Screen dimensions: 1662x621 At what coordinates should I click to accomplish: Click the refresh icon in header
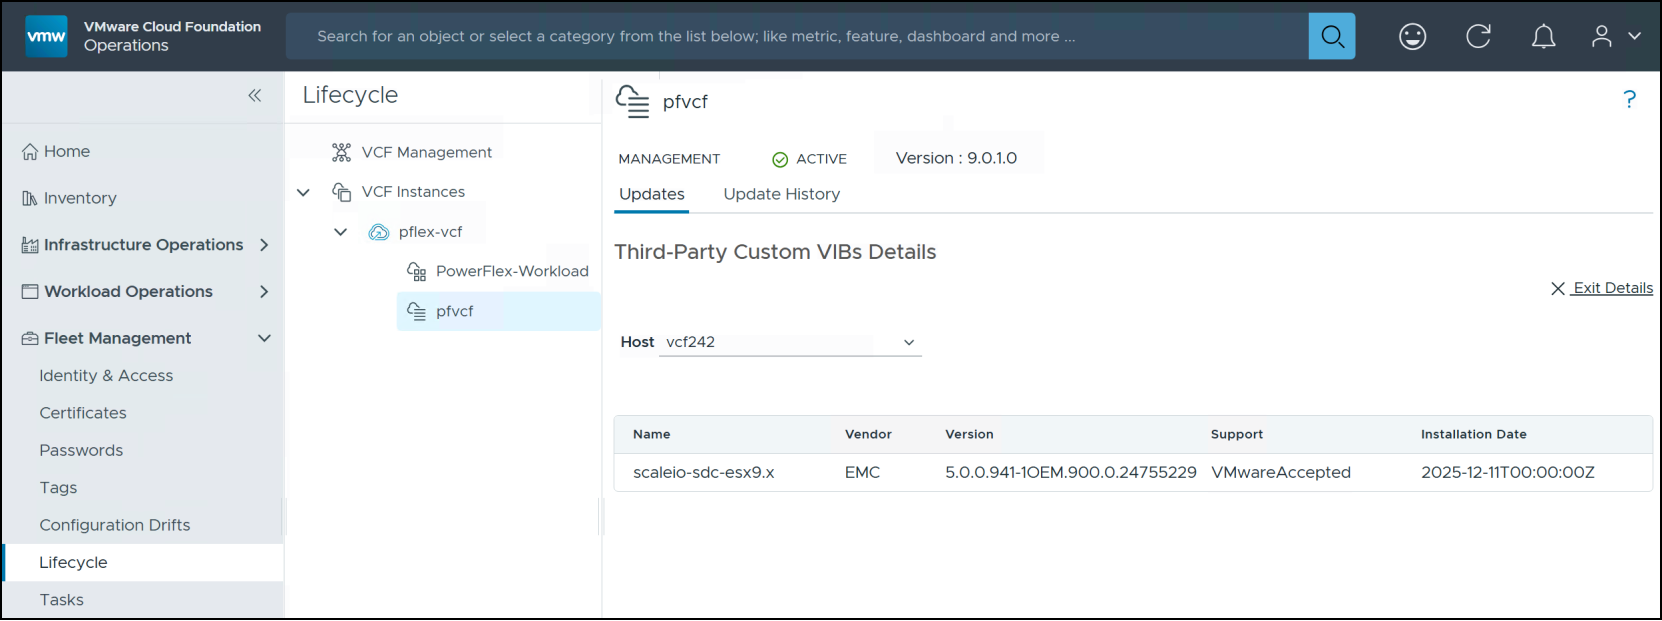1478,37
